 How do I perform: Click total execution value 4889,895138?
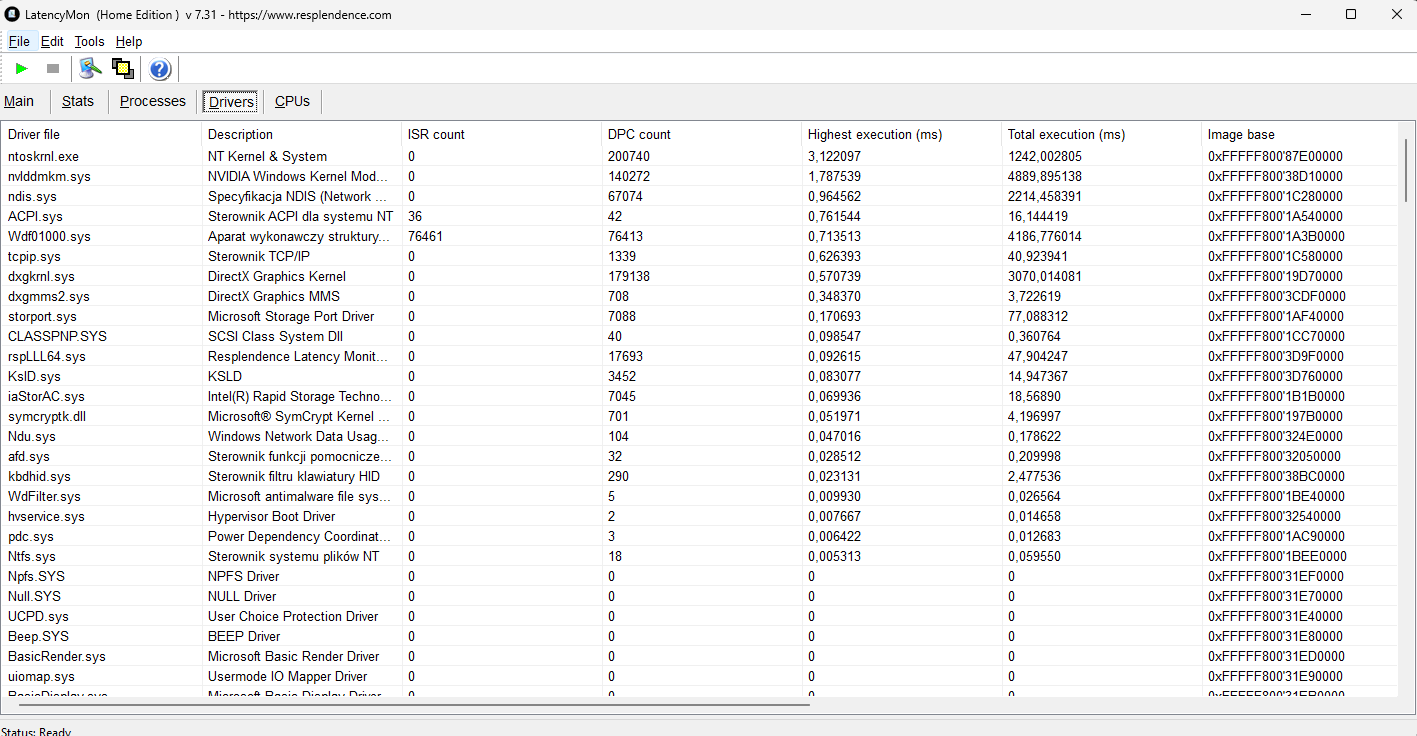point(1045,176)
